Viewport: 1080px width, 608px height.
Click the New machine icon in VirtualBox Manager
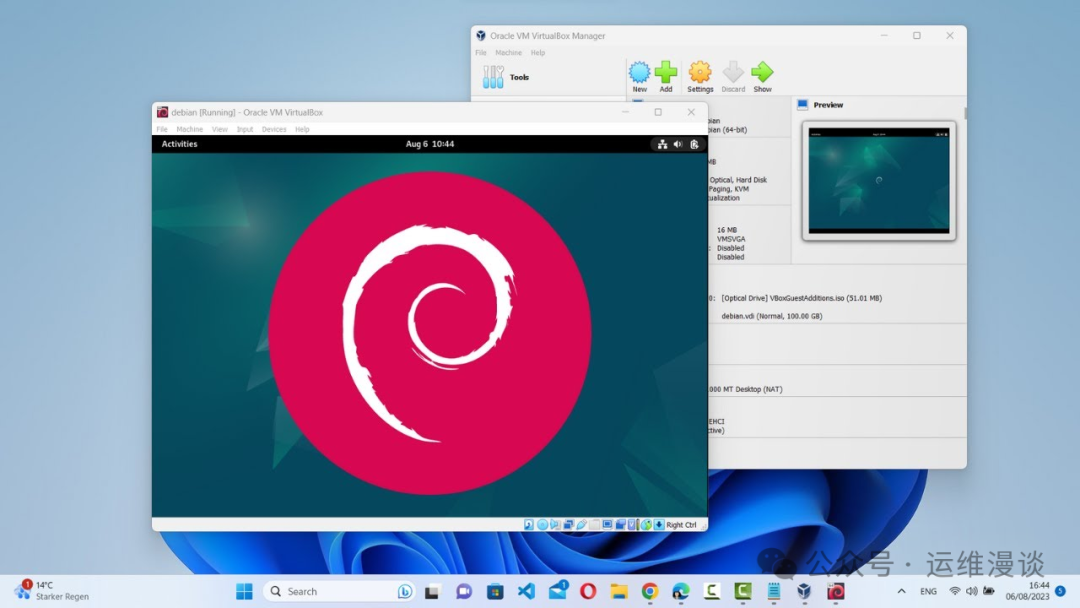(x=639, y=73)
